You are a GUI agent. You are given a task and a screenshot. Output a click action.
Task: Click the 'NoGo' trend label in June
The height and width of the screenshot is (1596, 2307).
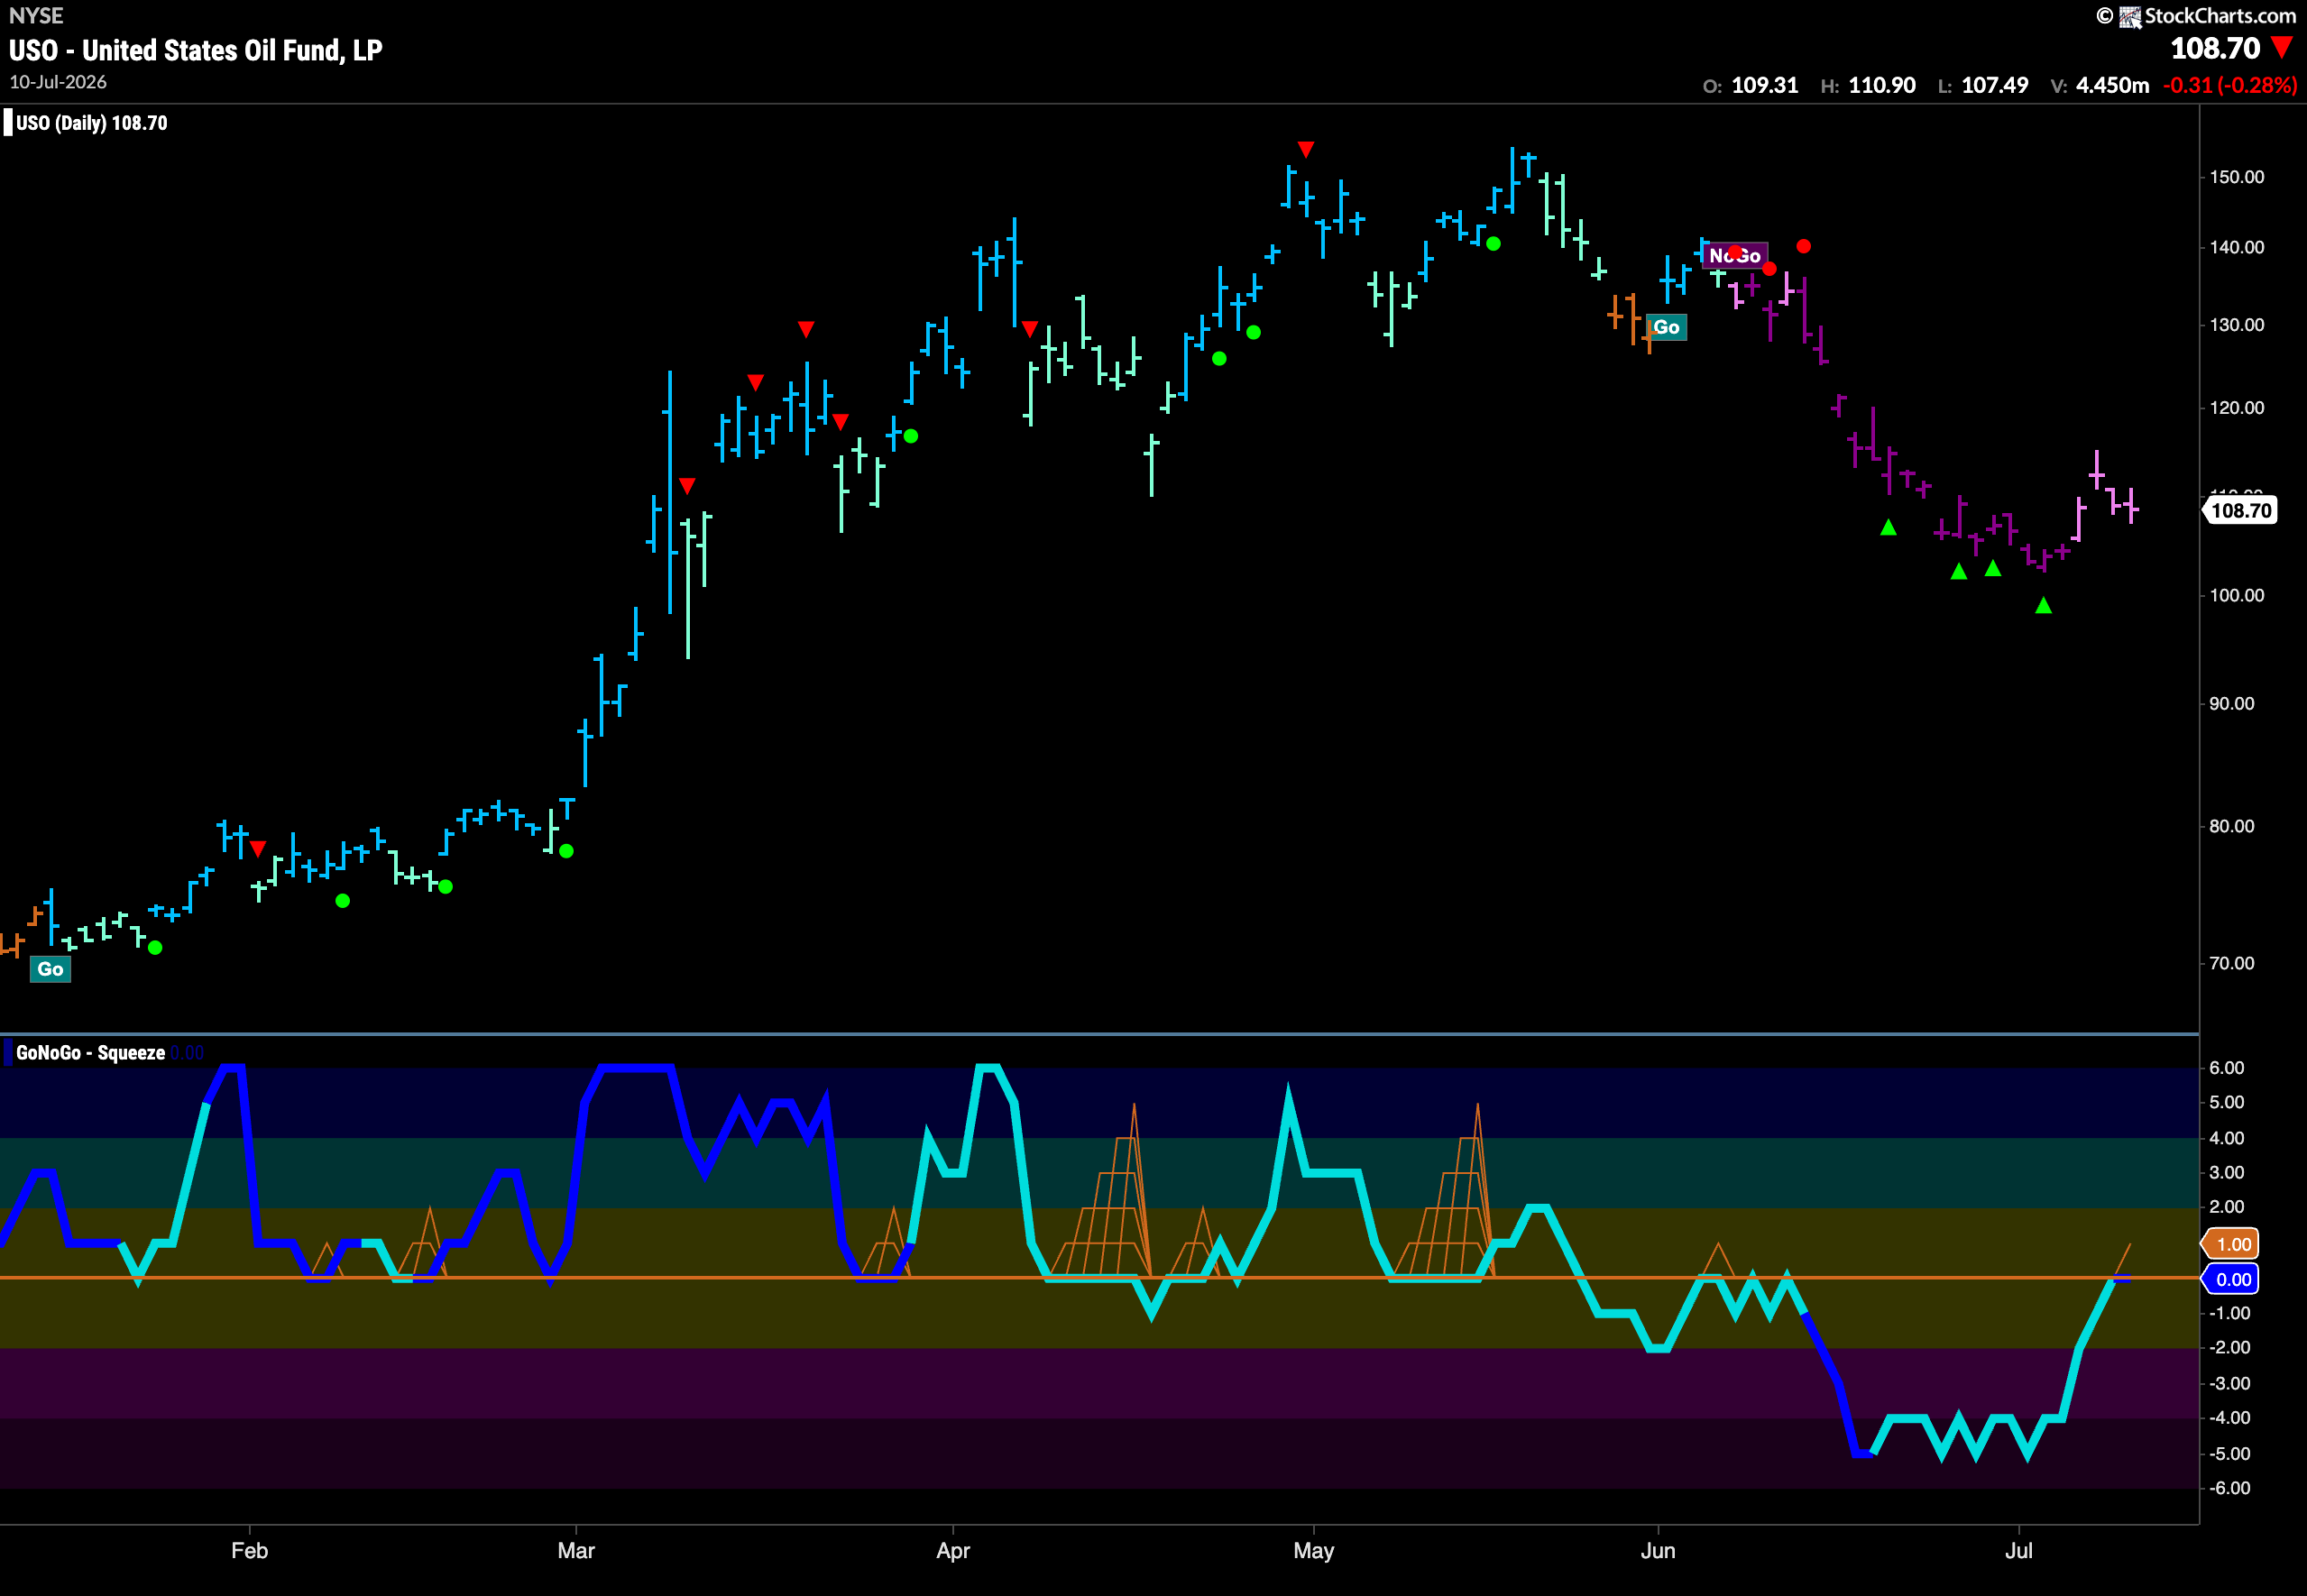coord(1735,256)
